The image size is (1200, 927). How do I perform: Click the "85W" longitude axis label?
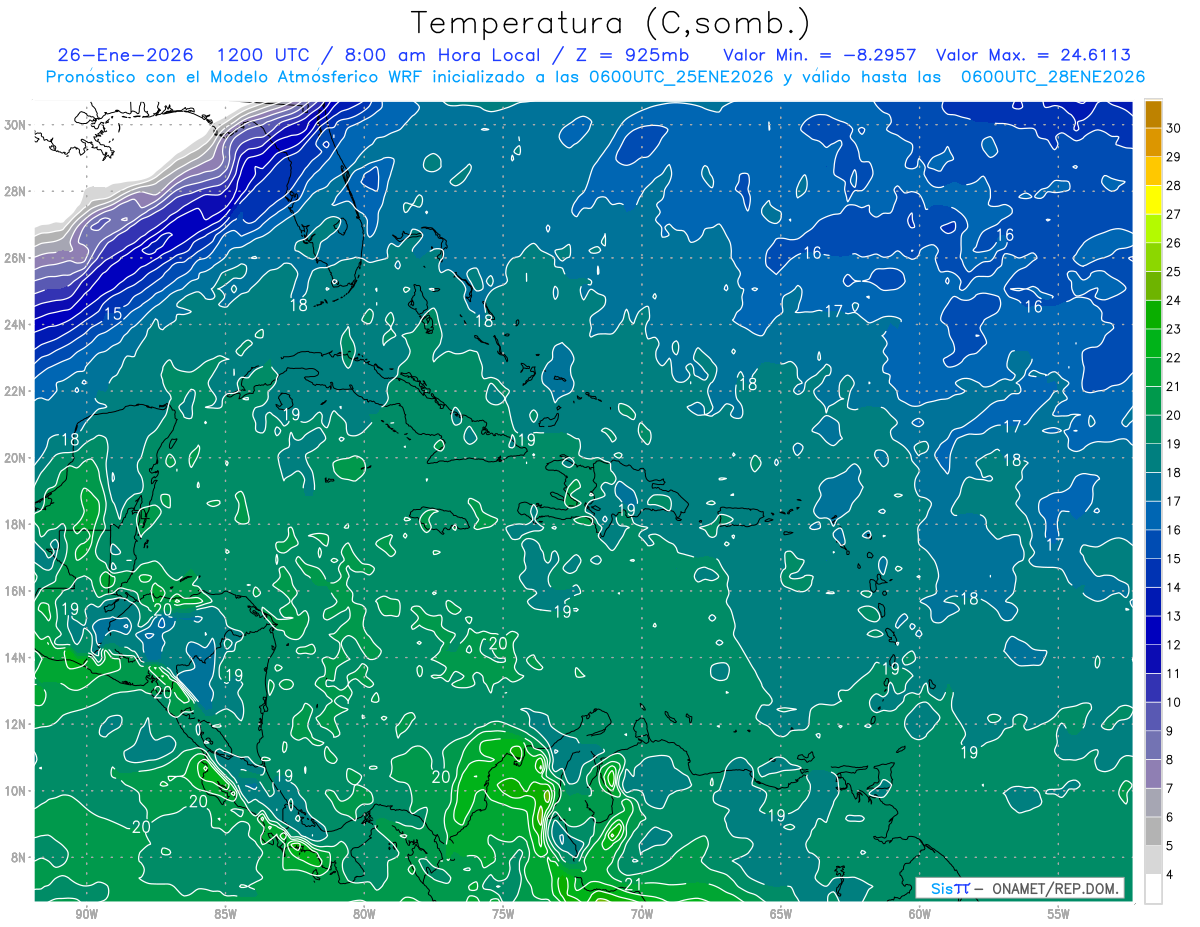tap(225, 916)
